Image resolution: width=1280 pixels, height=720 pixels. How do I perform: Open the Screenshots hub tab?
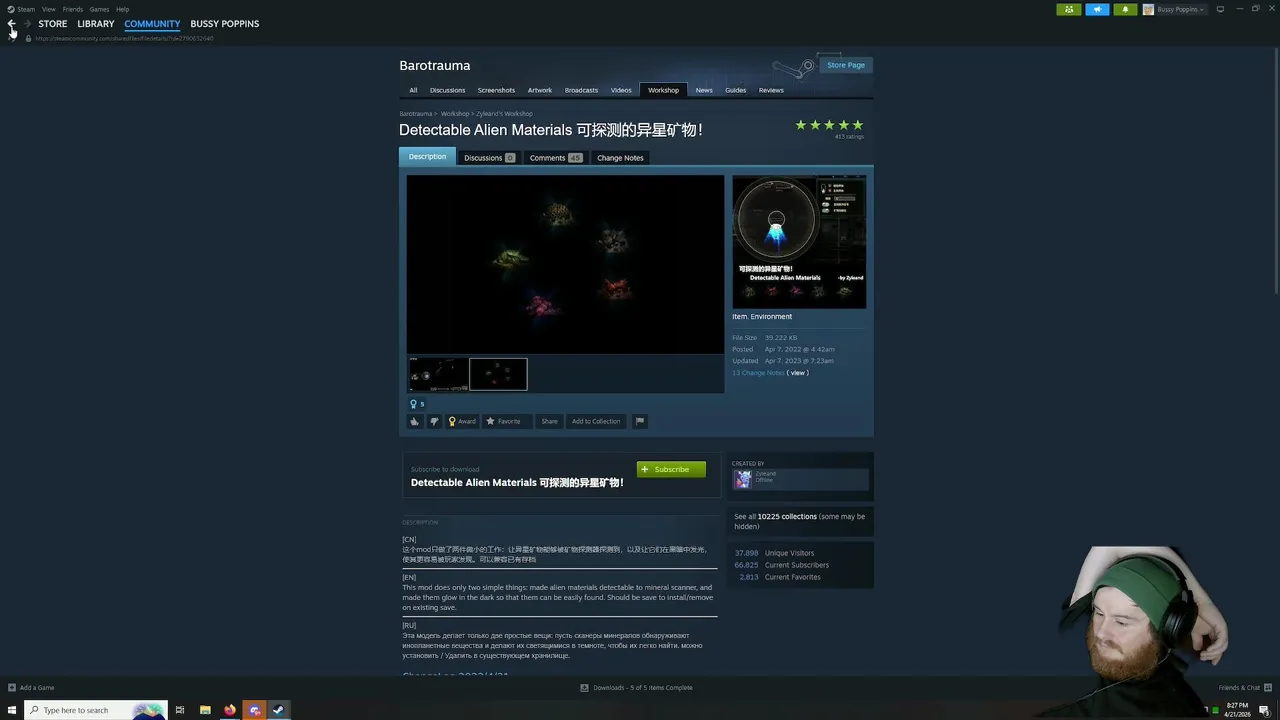(x=496, y=90)
